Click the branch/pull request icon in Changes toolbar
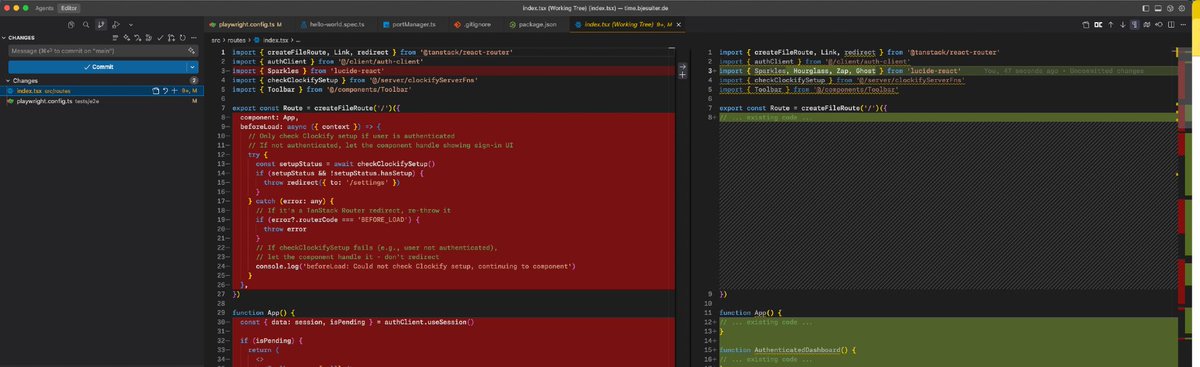This screenshot has height=367, width=1200. point(171,38)
